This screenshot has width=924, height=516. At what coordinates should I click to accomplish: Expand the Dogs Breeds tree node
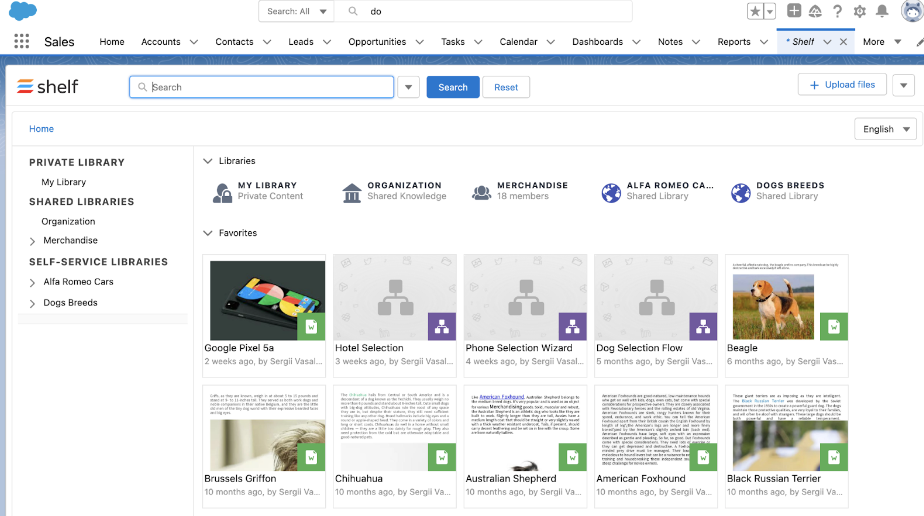click(32, 304)
